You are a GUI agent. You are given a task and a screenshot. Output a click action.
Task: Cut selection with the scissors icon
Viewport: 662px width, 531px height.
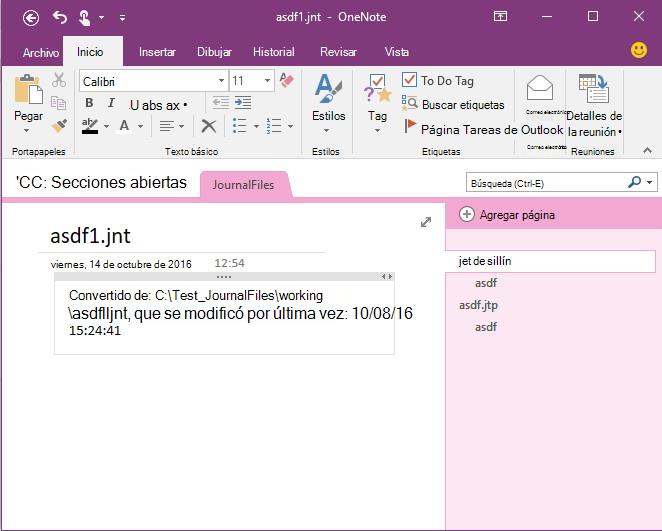[59, 80]
